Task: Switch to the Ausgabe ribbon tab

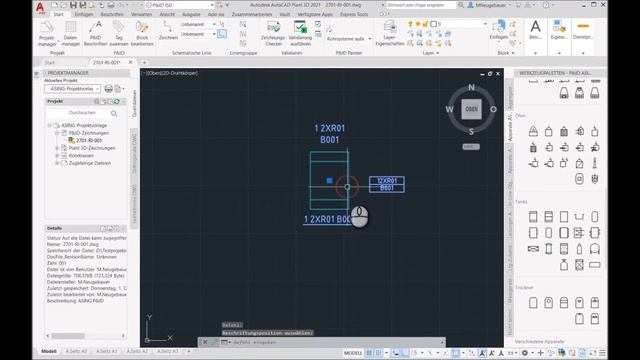Action: click(191, 14)
